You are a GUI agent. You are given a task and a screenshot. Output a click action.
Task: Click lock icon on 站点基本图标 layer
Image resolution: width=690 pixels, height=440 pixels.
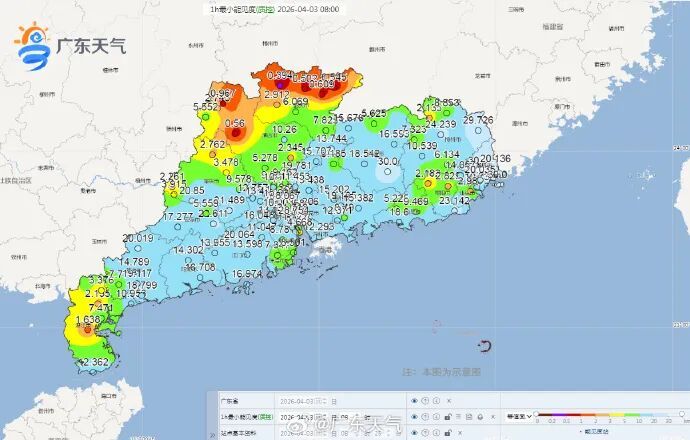pyautogui.click(x=447, y=432)
